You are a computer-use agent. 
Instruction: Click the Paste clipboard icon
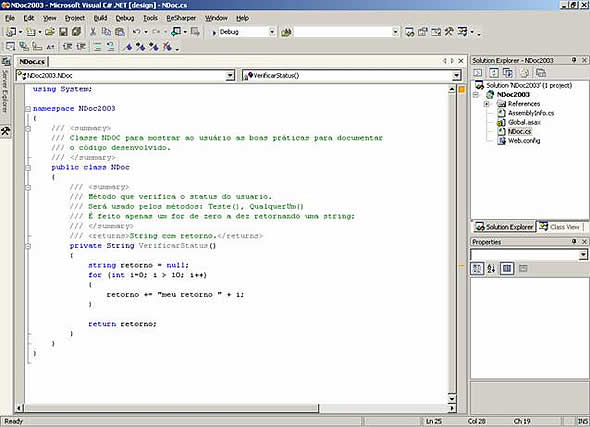point(120,32)
